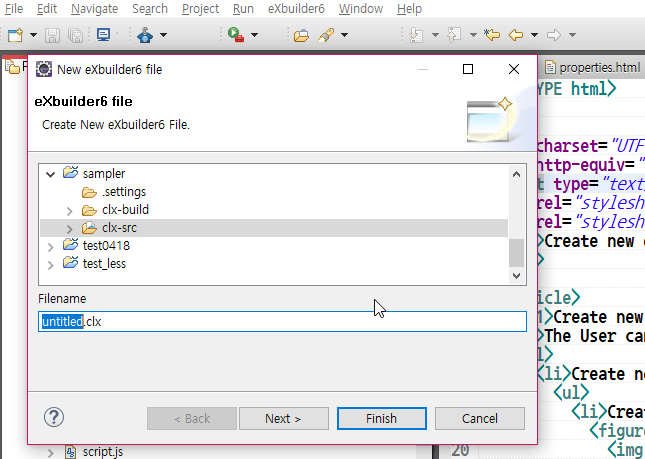The width and height of the screenshot is (645, 459).
Task: Click the New file toolbar icon
Action: (14, 35)
